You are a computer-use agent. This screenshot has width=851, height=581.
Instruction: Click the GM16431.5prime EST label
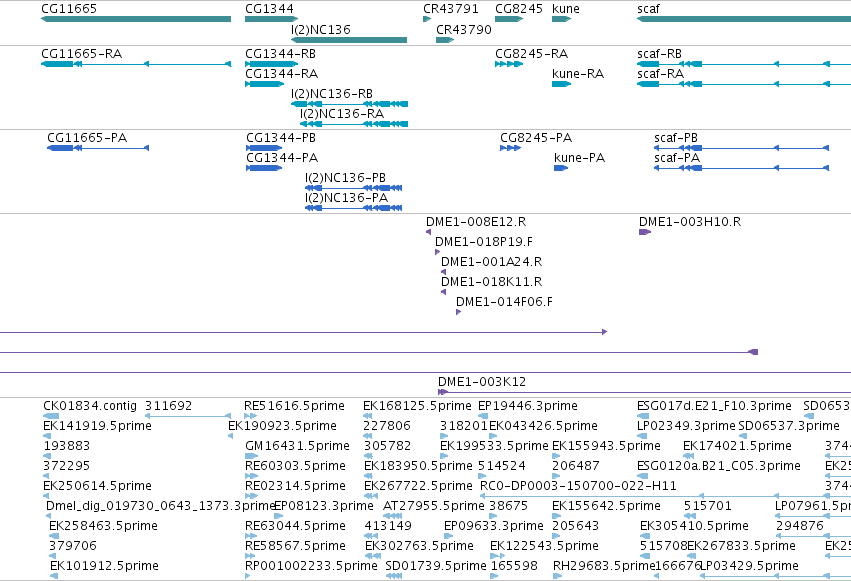point(297,446)
